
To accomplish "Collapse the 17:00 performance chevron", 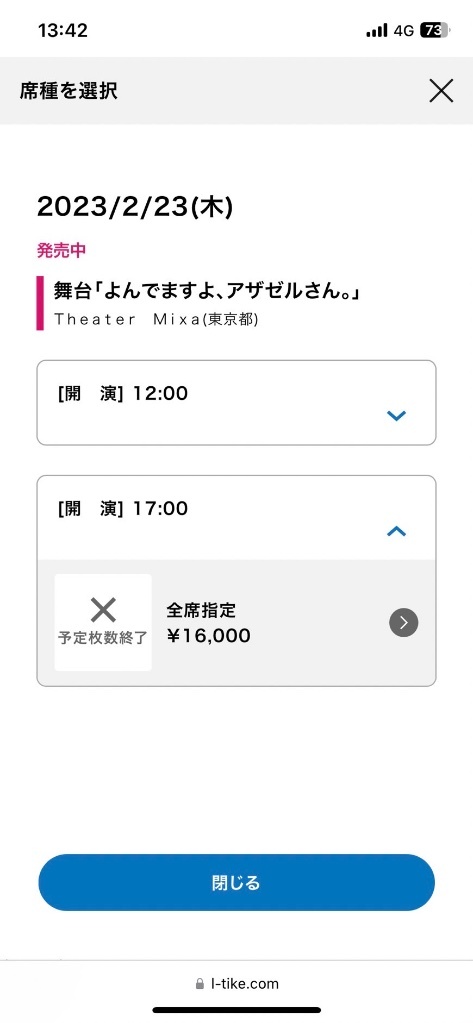I will pos(396,531).
